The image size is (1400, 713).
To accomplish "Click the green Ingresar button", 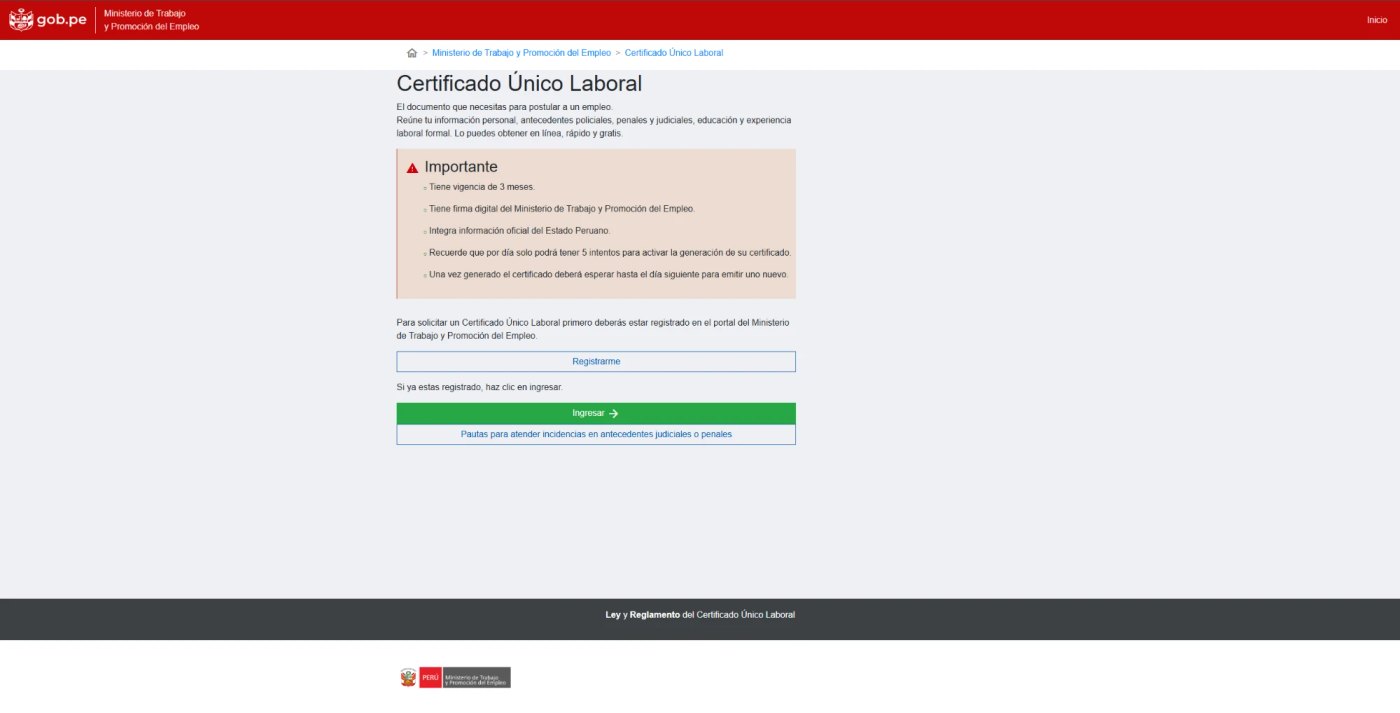I will tap(596, 413).
